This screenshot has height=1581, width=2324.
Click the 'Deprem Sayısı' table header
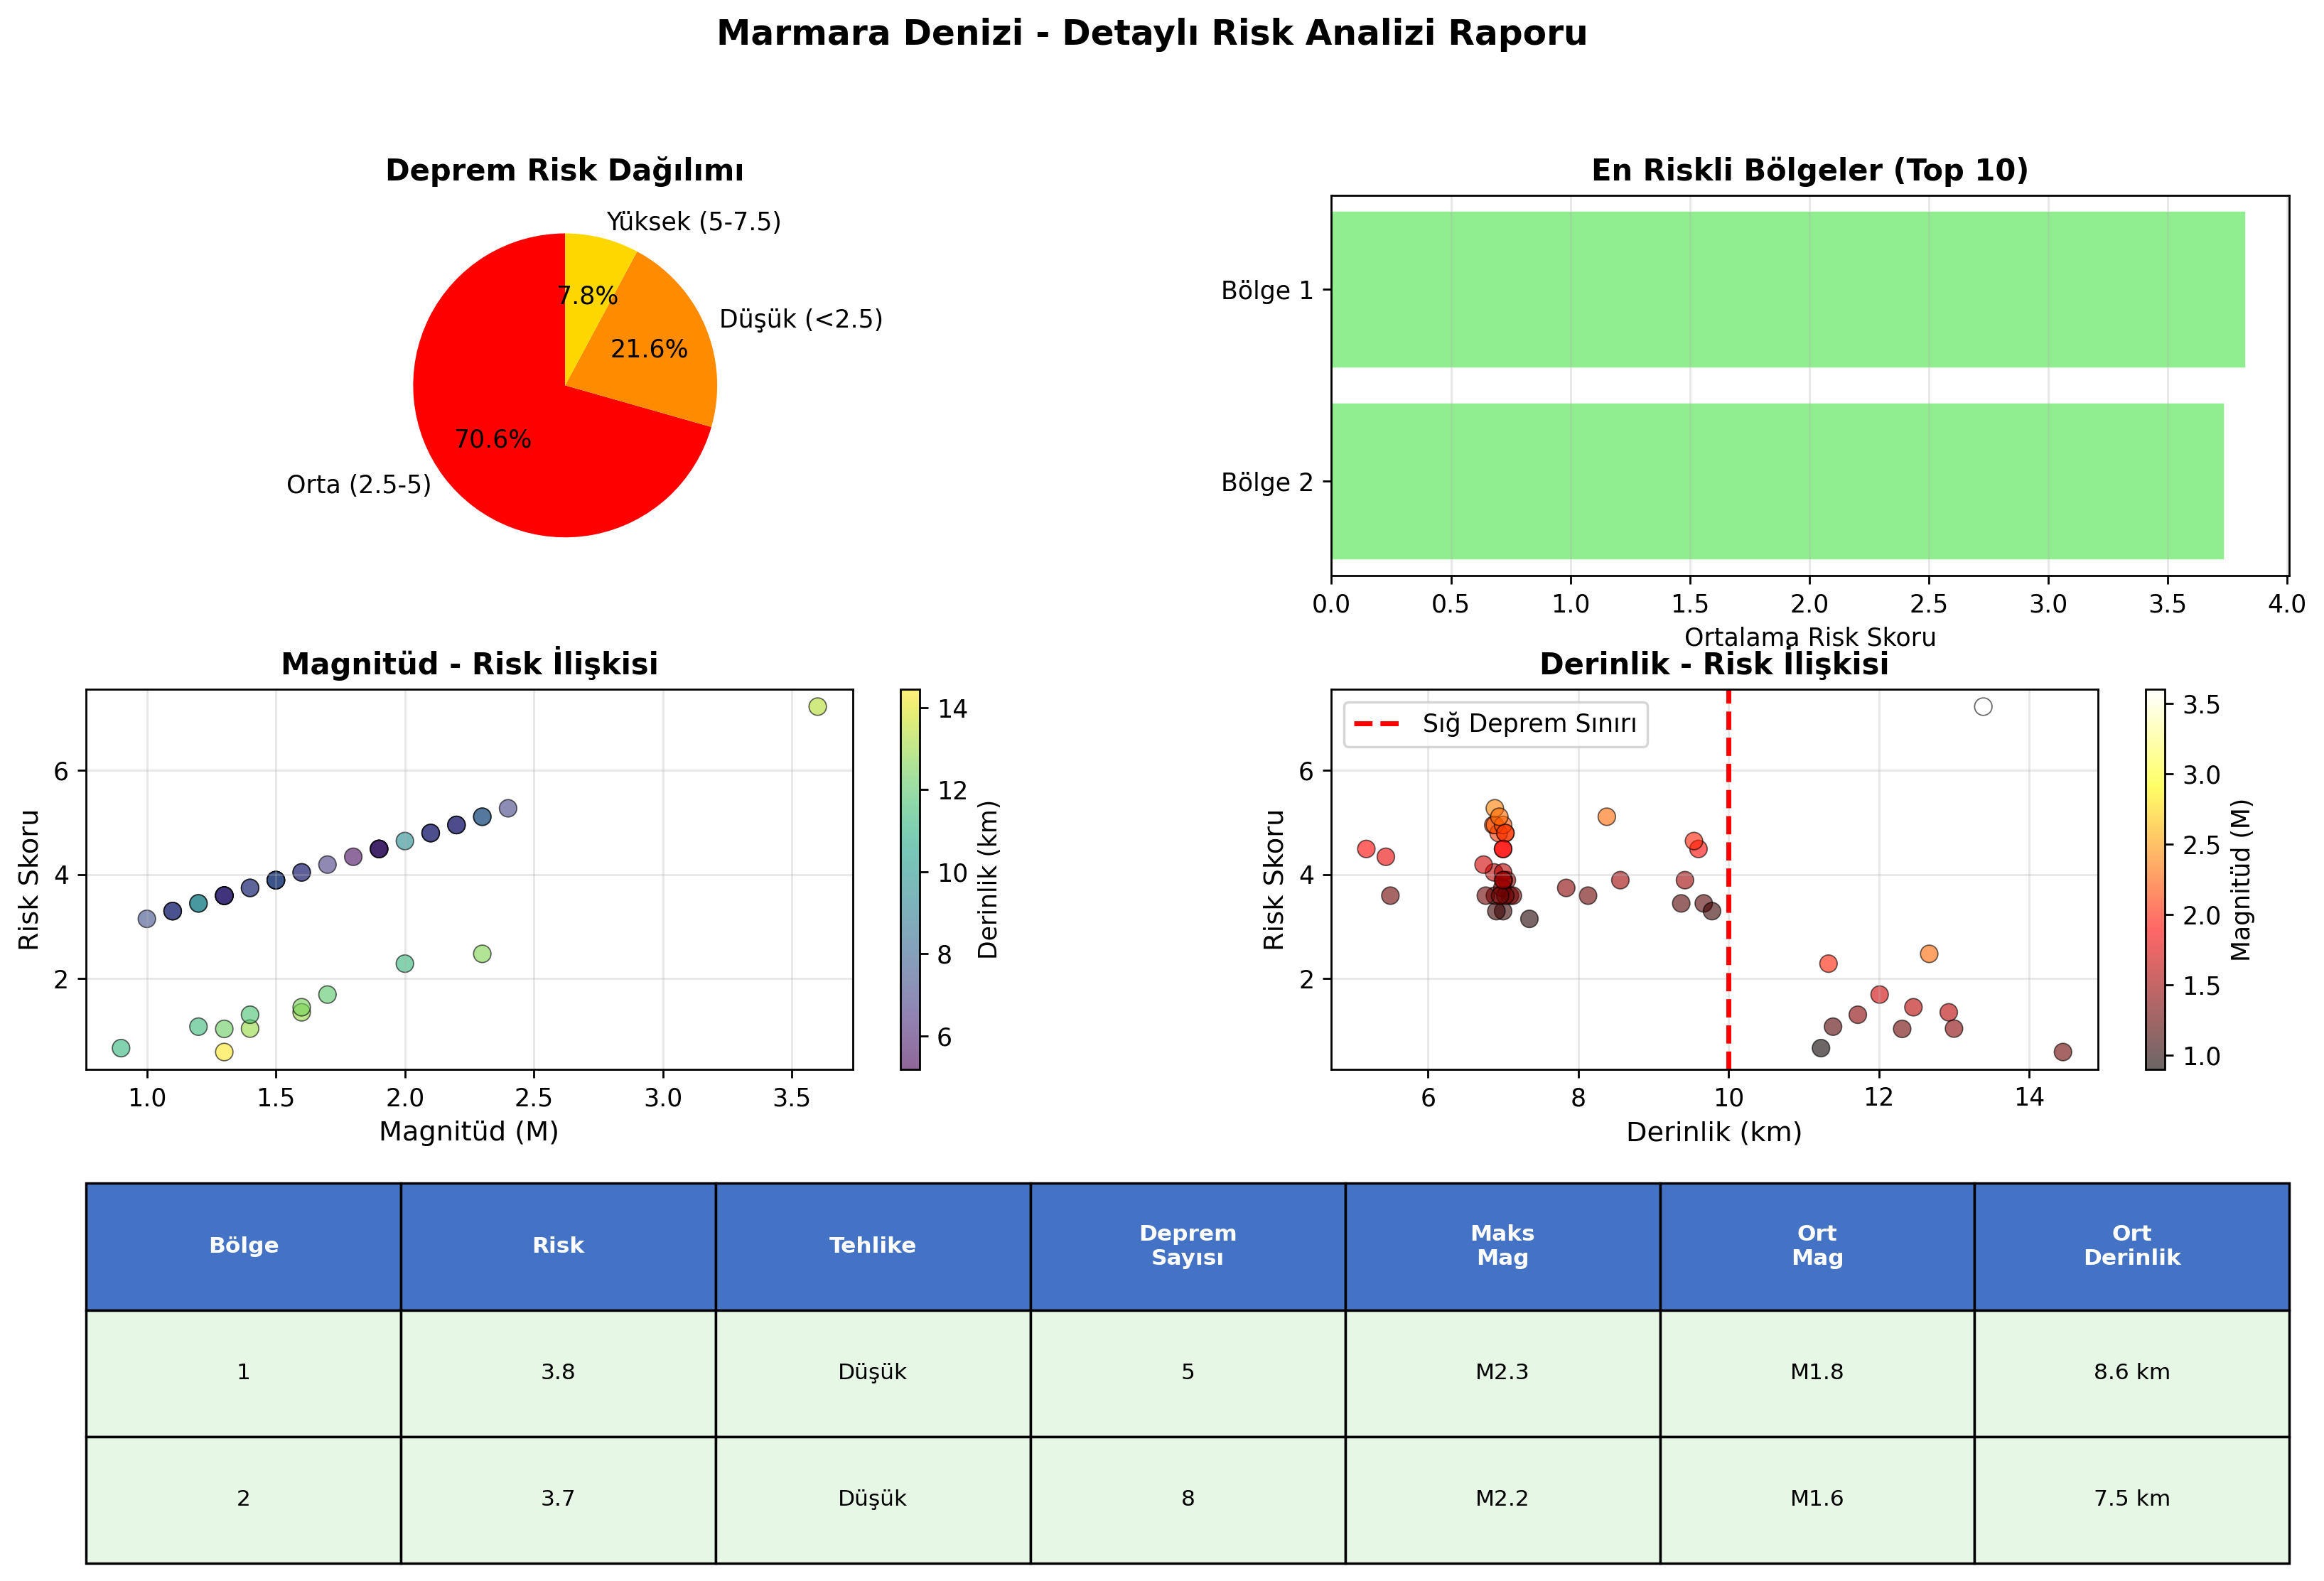tap(1188, 1246)
